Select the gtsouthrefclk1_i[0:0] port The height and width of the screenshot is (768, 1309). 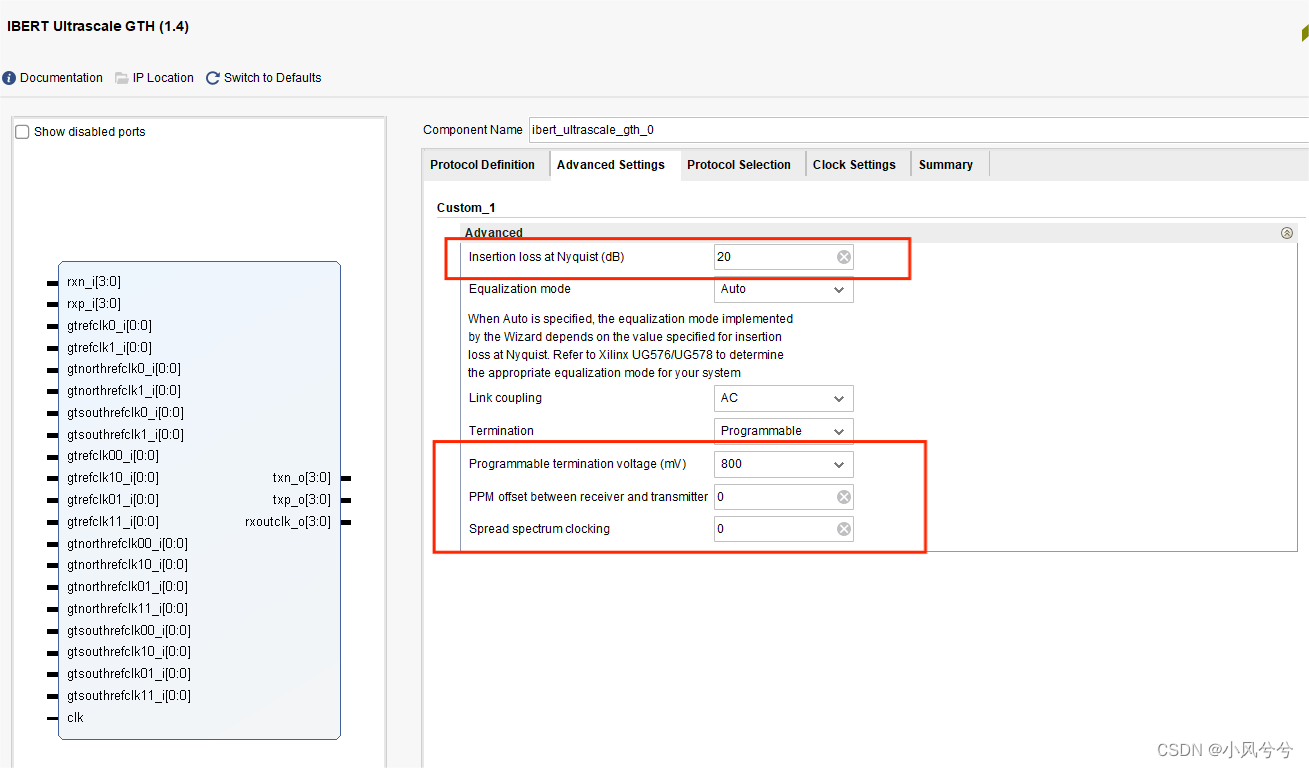tap(126, 435)
